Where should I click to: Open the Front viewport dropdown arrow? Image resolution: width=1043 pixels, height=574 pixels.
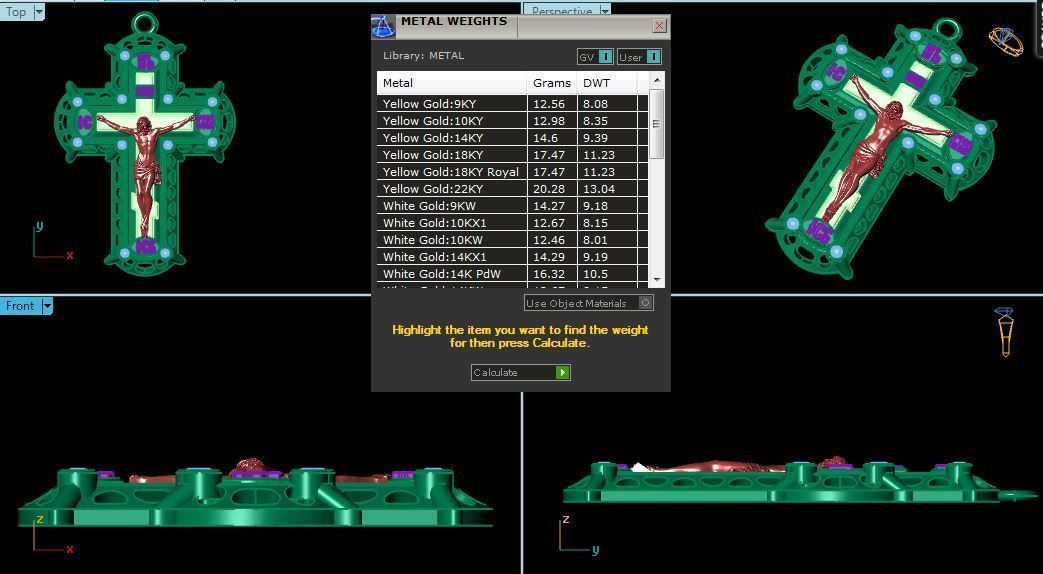(47, 306)
